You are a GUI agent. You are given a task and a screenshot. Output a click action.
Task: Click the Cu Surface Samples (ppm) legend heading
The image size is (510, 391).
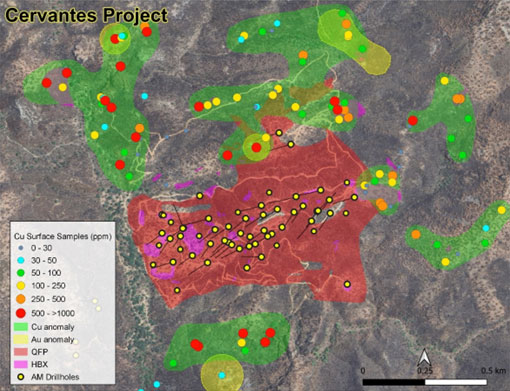63,236
